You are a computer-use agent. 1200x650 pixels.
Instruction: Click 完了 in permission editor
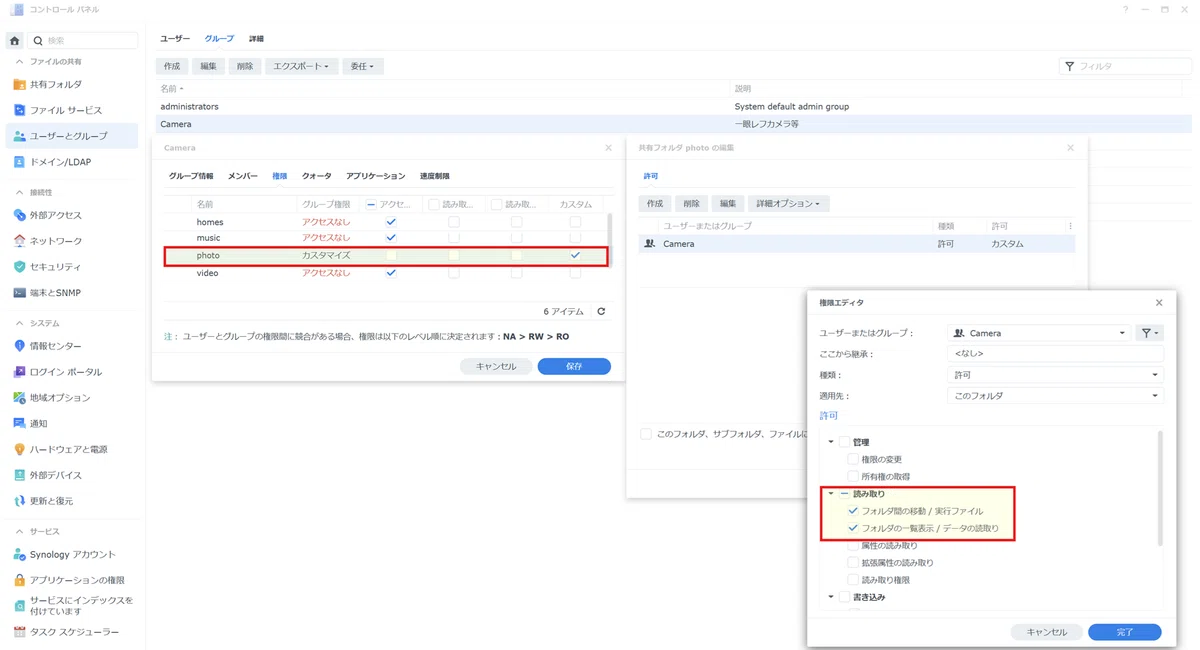pos(1125,632)
